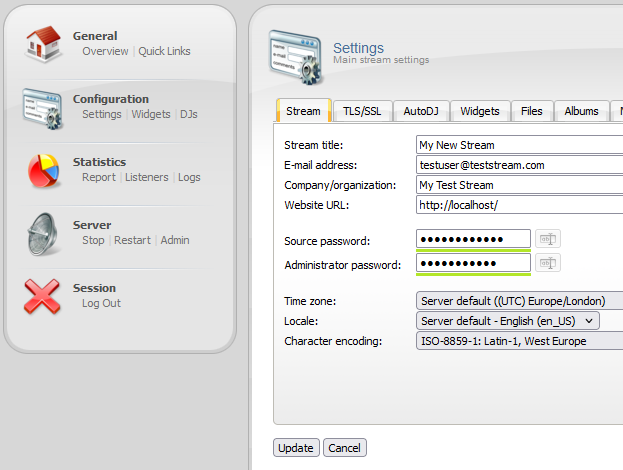This screenshot has width=623, height=470.
Task: Switch to the Files tab
Action: [x=532, y=111]
